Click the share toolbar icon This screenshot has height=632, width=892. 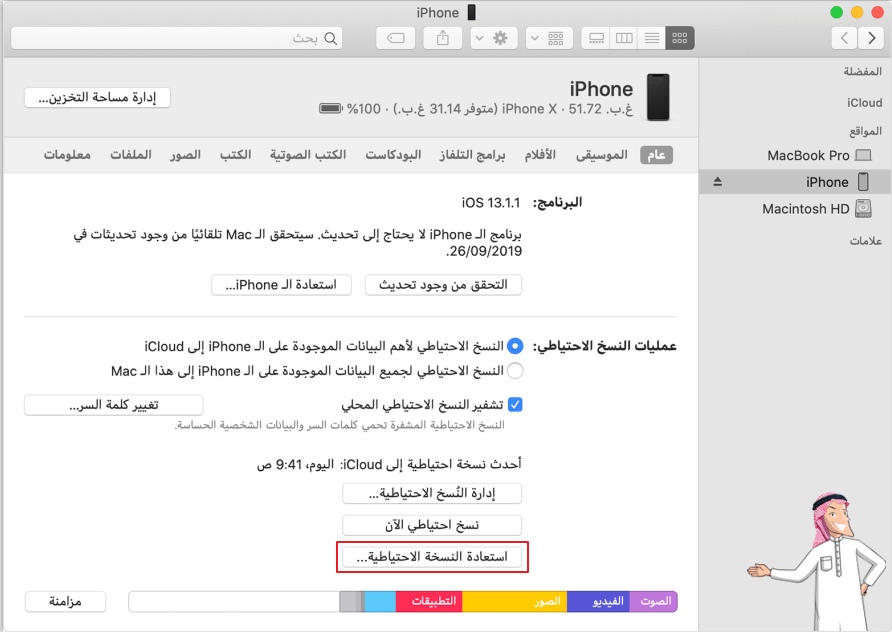pos(443,38)
